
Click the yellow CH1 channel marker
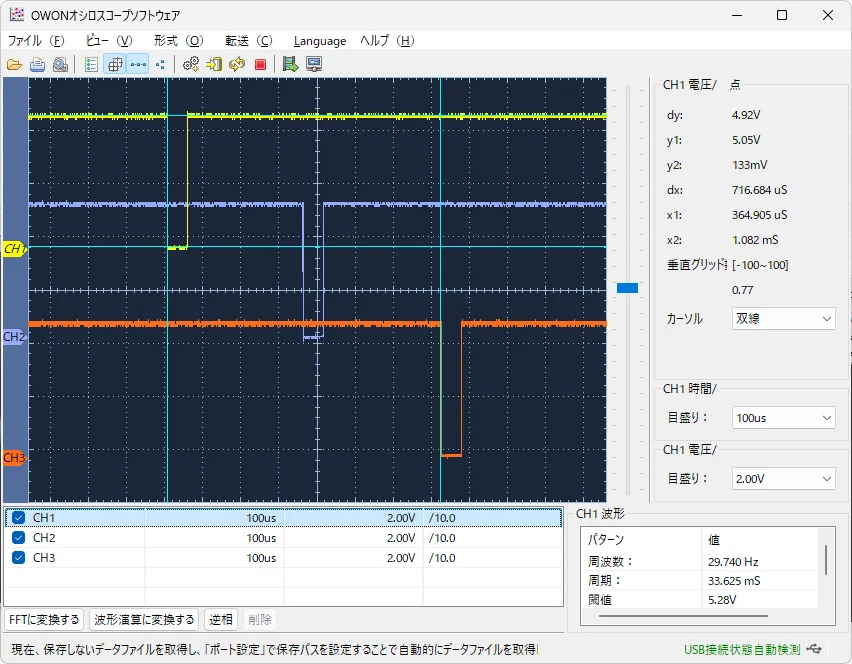(15, 249)
